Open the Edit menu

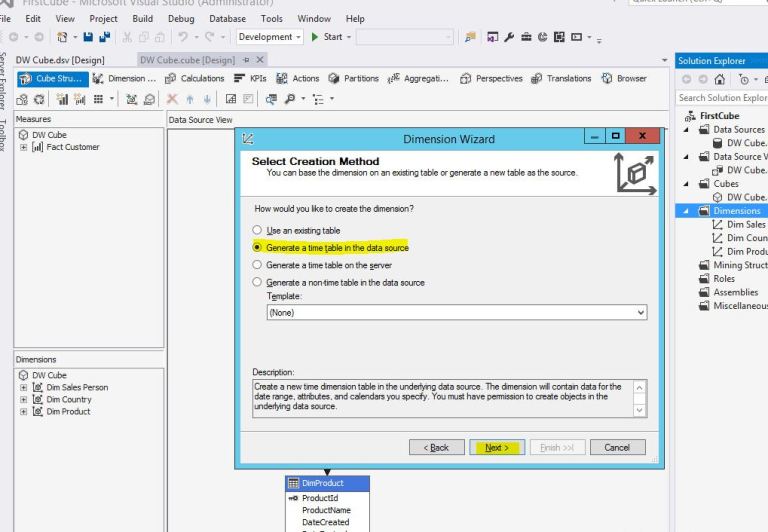[x=33, y=19]
